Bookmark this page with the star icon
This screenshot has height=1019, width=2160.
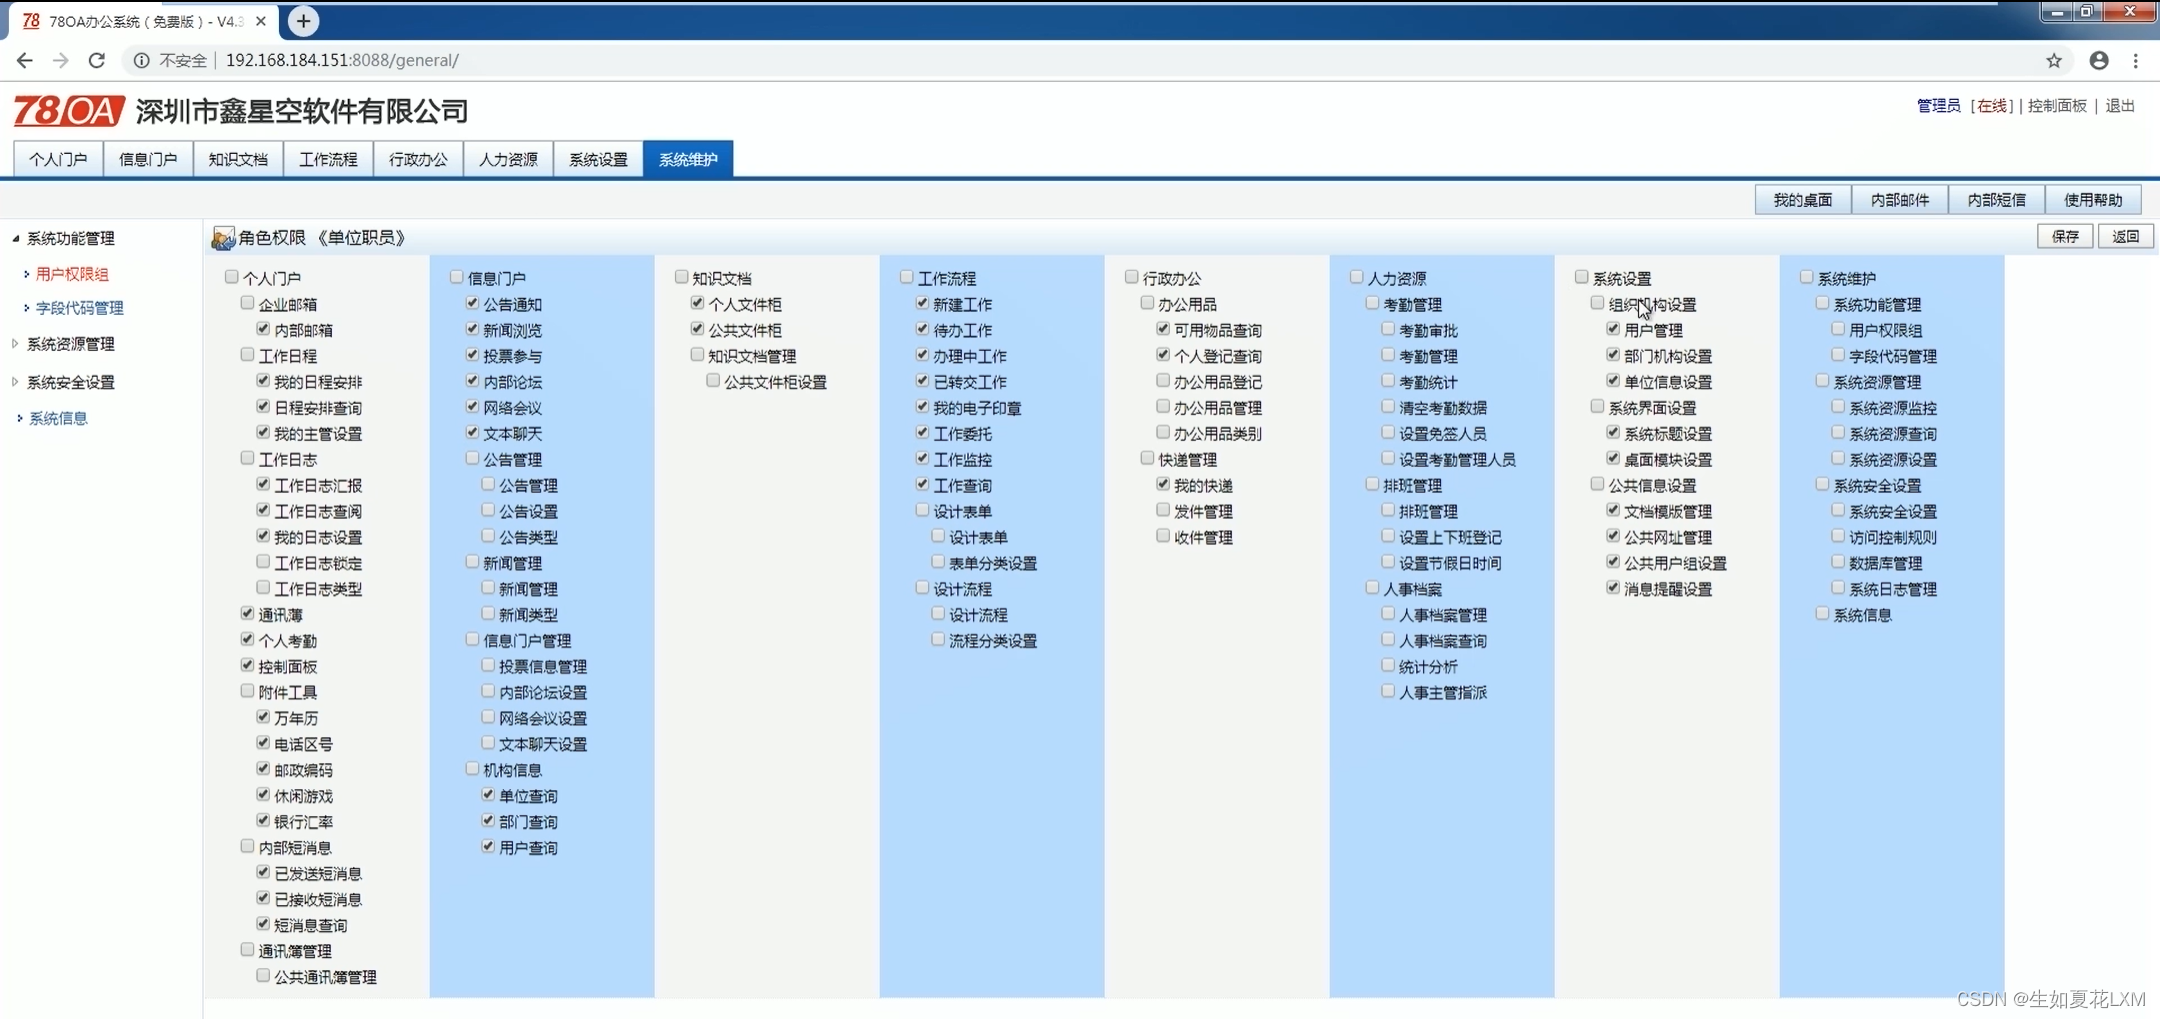(x=2054, y=60)
